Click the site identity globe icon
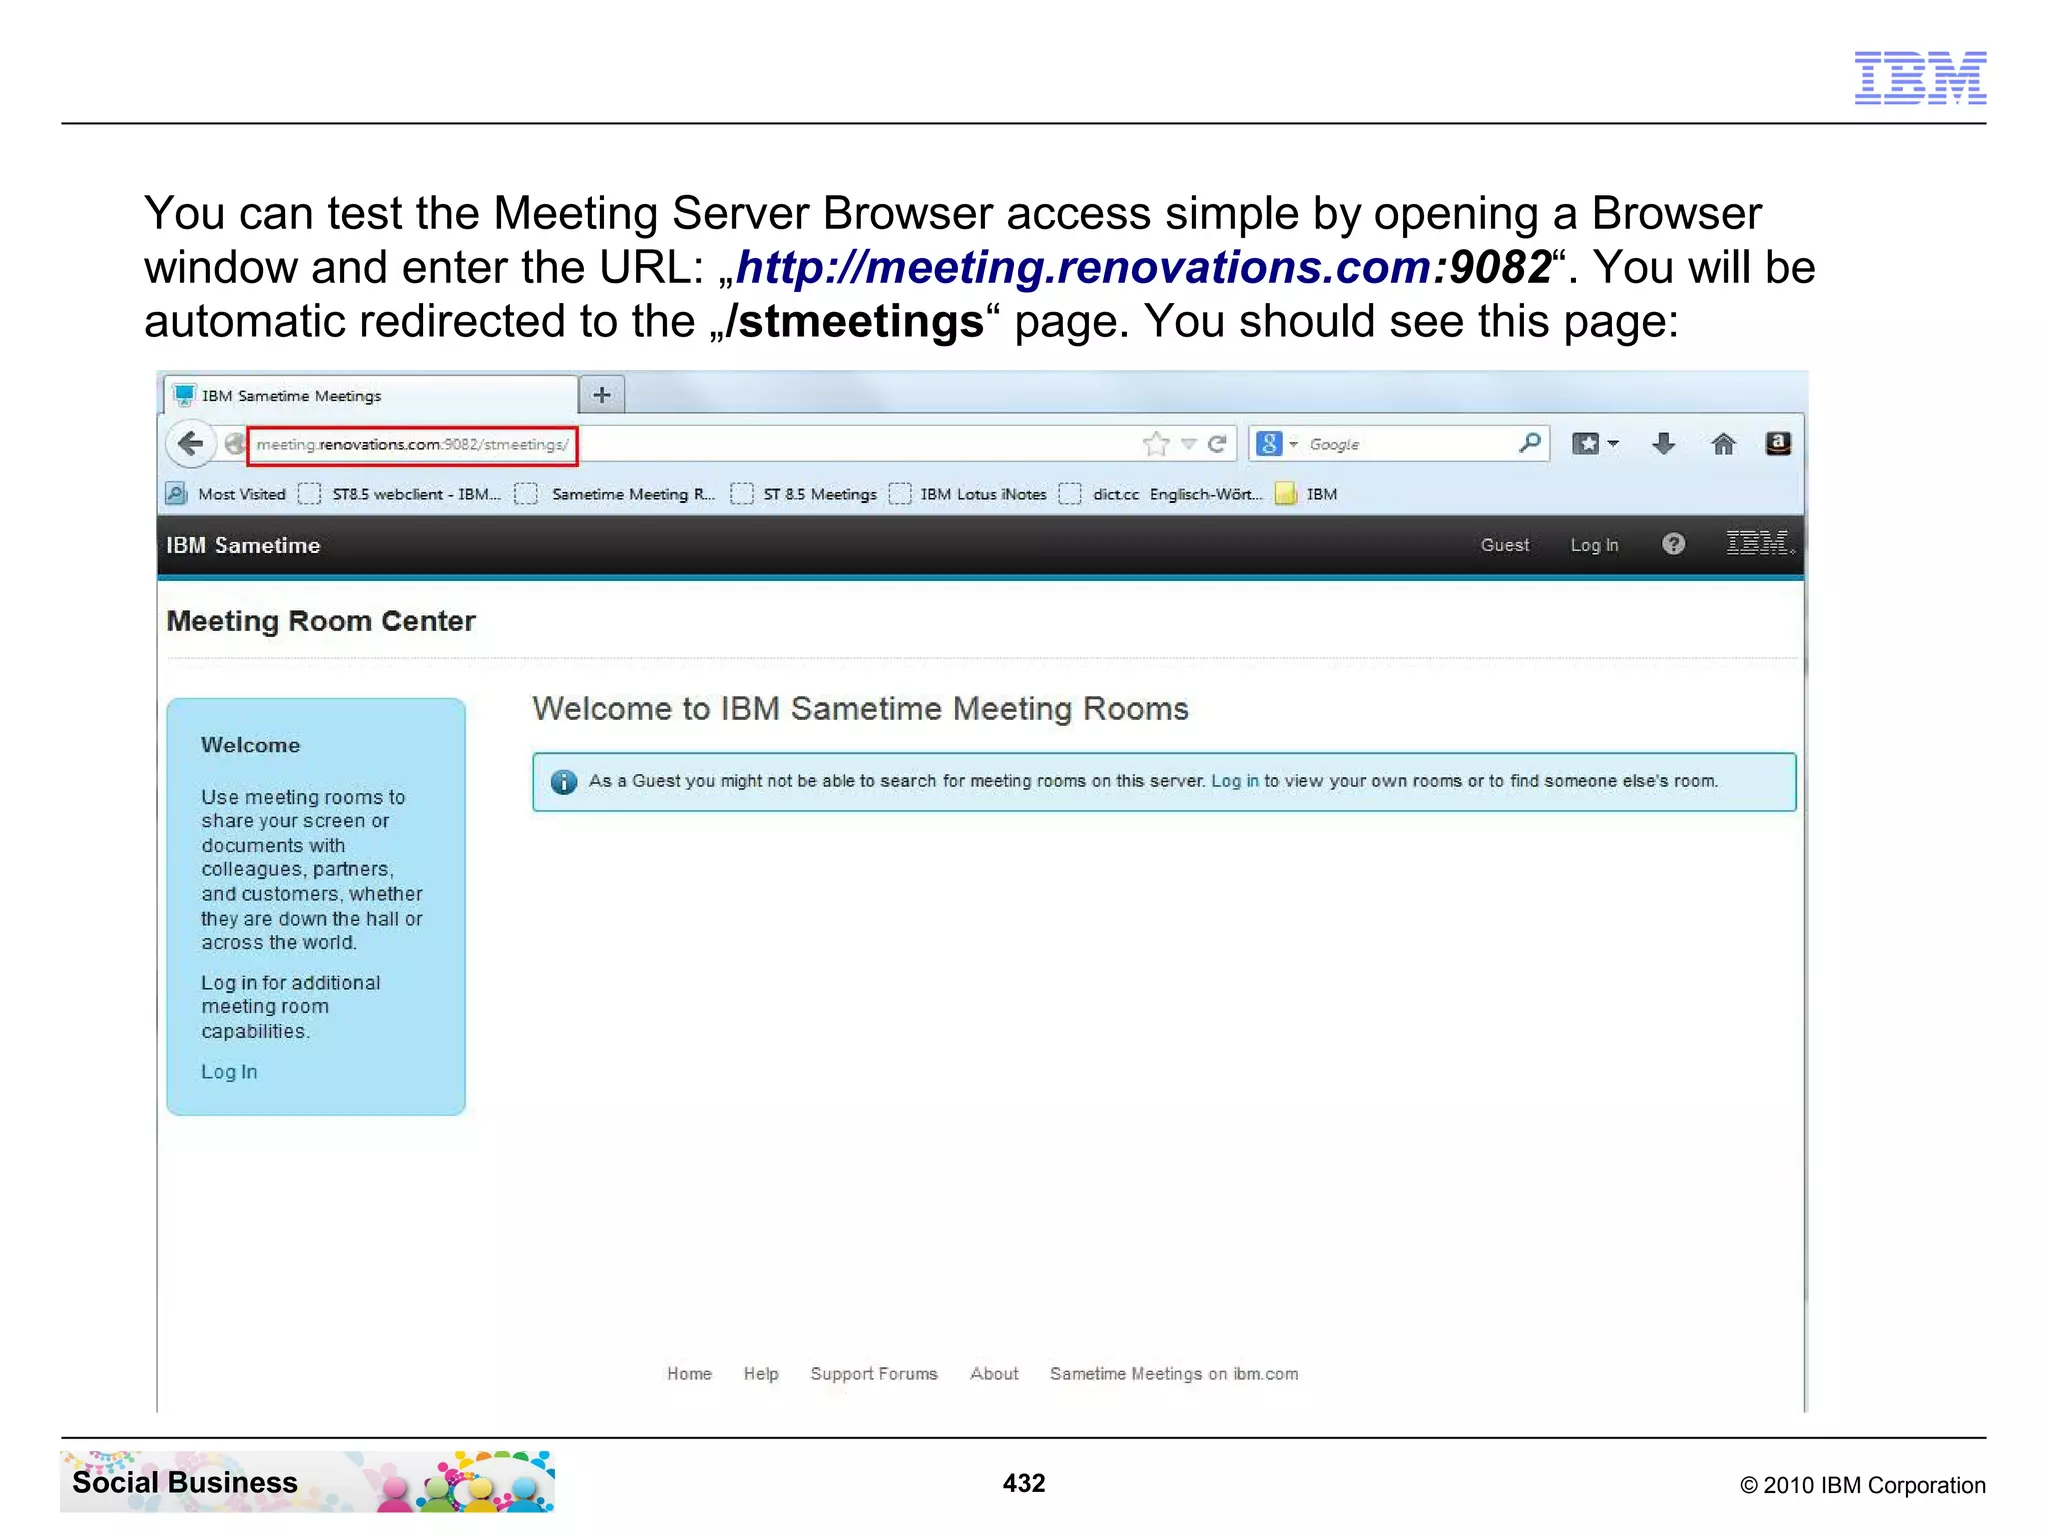Viewport: 2048px width, 1536px height. coord(235,444)
